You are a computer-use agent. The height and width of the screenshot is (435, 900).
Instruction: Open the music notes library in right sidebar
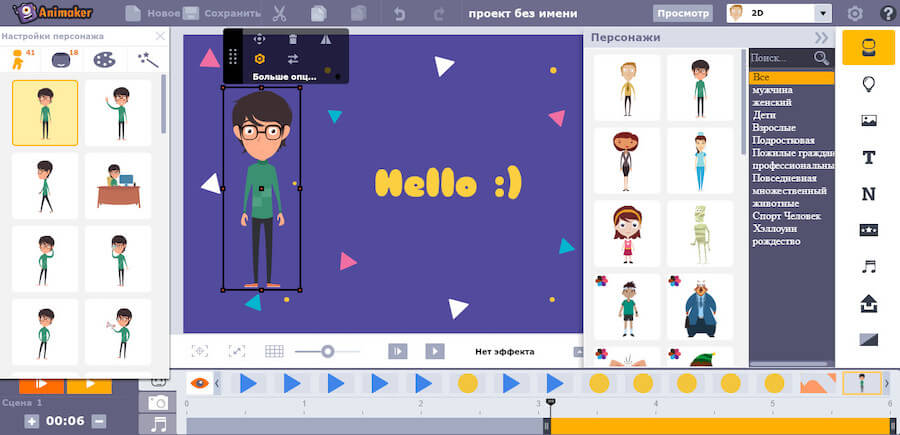(x=868, y=266)
